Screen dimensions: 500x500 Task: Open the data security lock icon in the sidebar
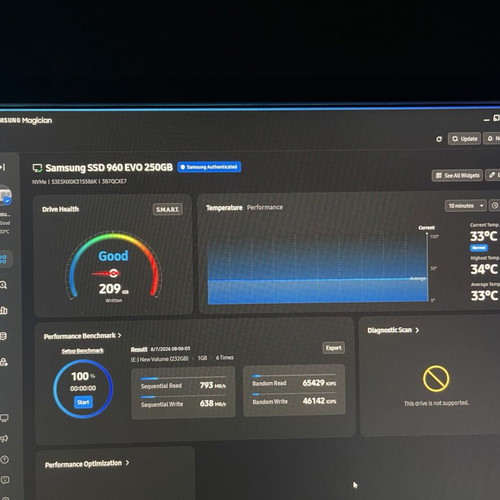(4, 362)
